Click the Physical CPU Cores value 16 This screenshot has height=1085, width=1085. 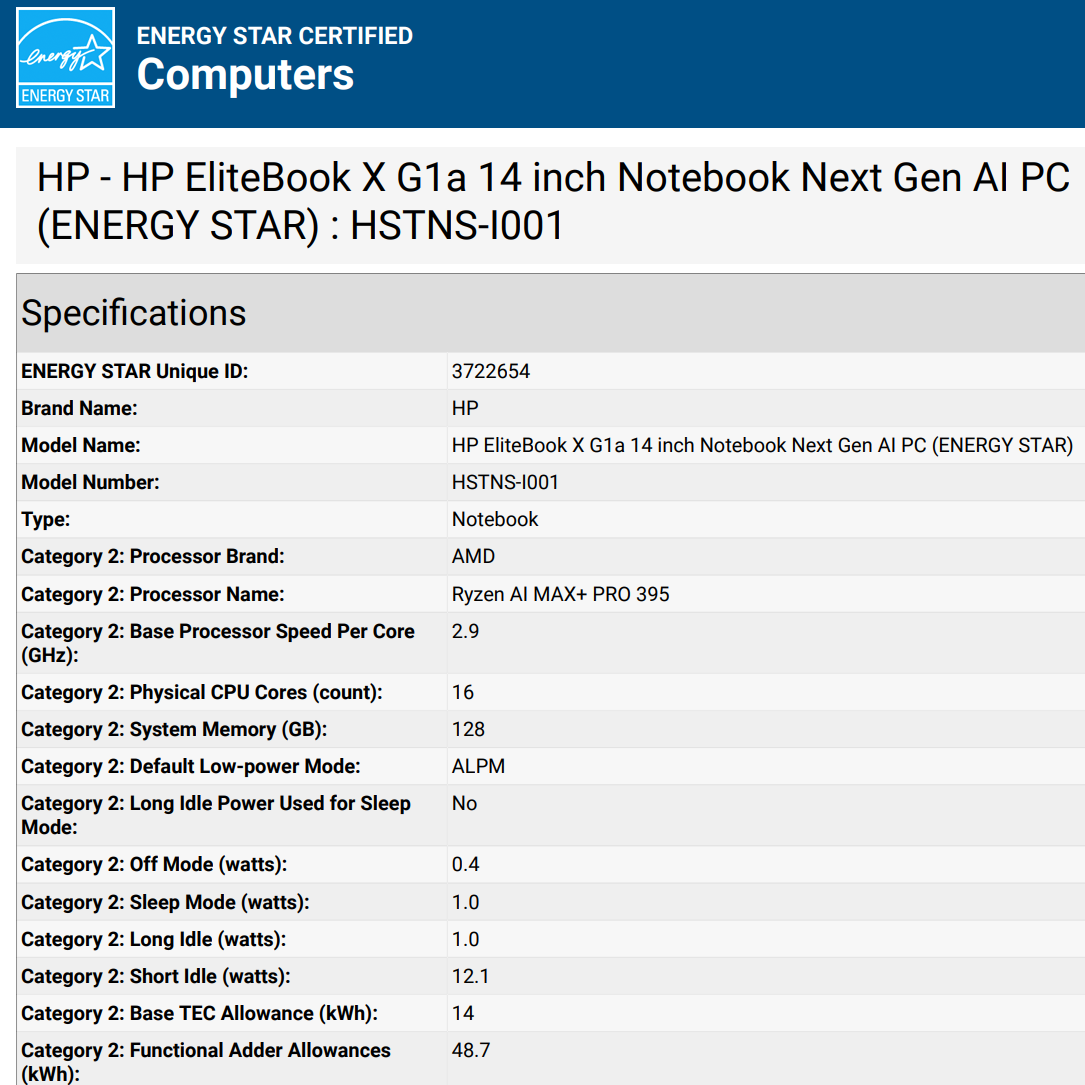[x=463, y=692]
